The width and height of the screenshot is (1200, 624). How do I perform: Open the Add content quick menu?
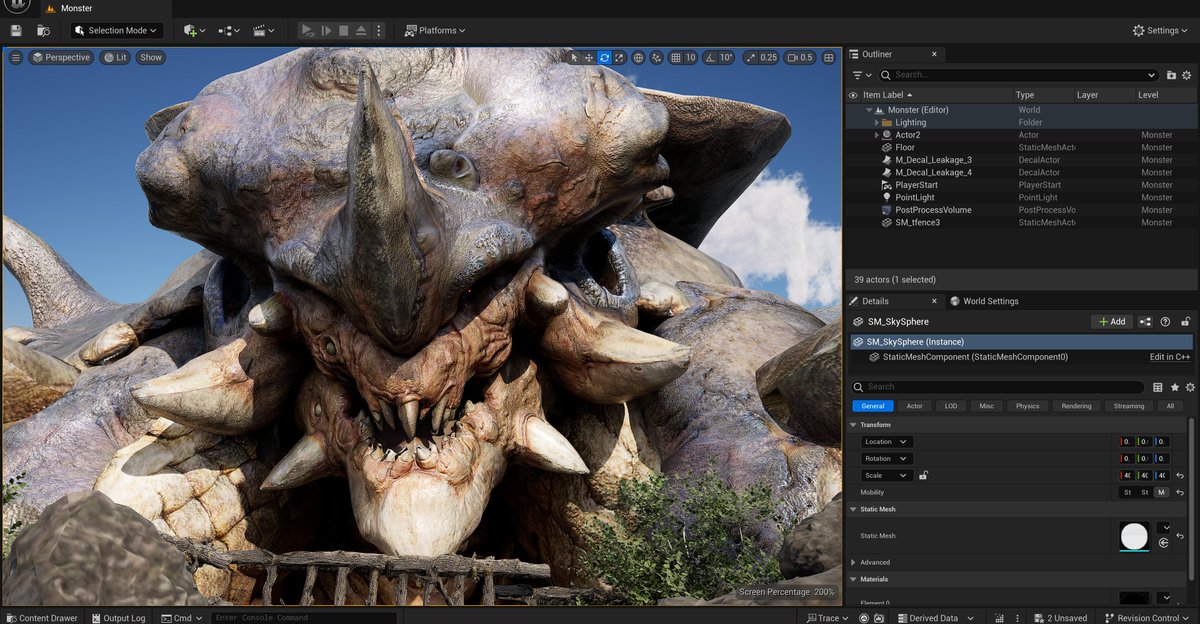(x=194, y=31)
